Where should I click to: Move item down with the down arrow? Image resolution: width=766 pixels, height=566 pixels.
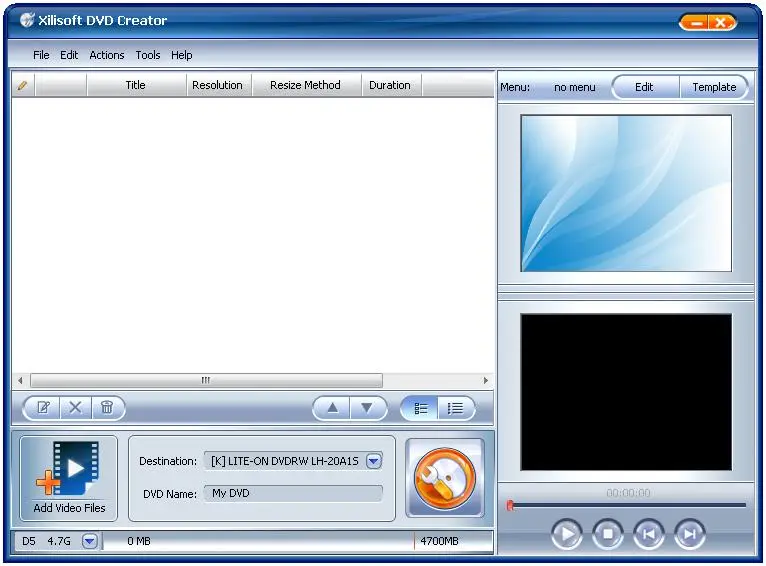click(367, 408)
